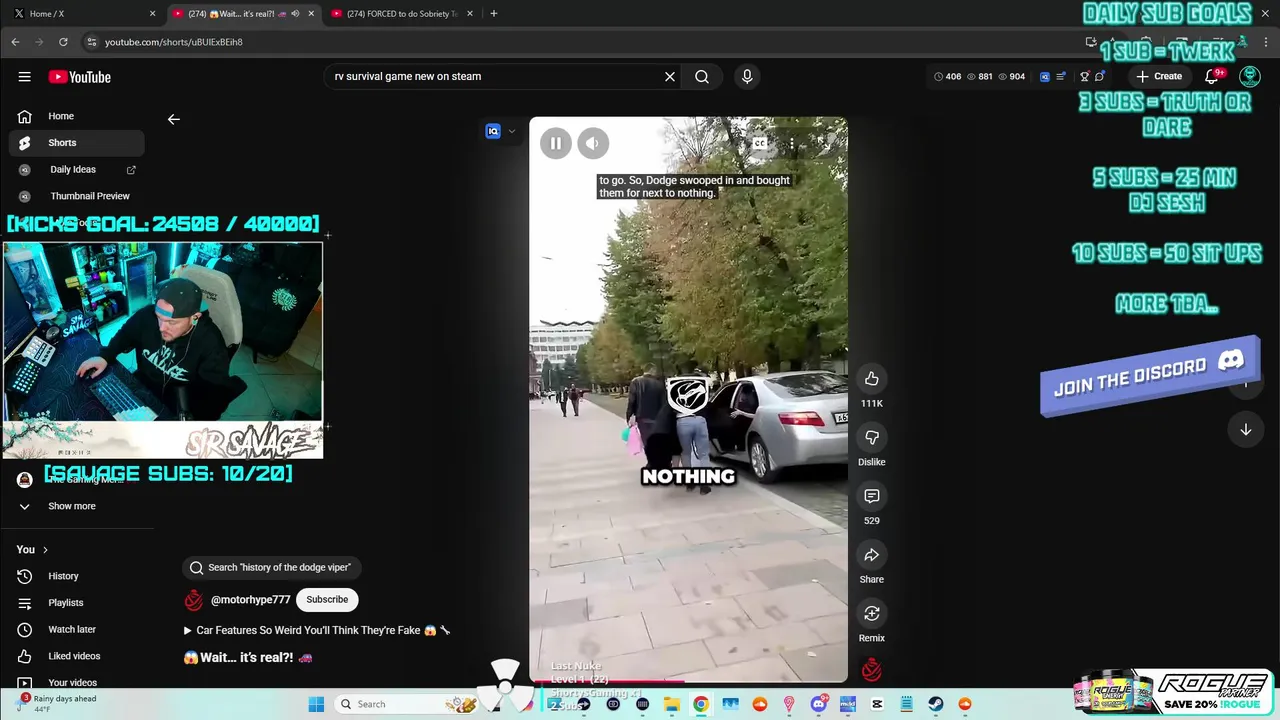The height and width of the screenshot is (720, 1280).
Task: Toggle closed captions on the Short
Action: [760, 143]
